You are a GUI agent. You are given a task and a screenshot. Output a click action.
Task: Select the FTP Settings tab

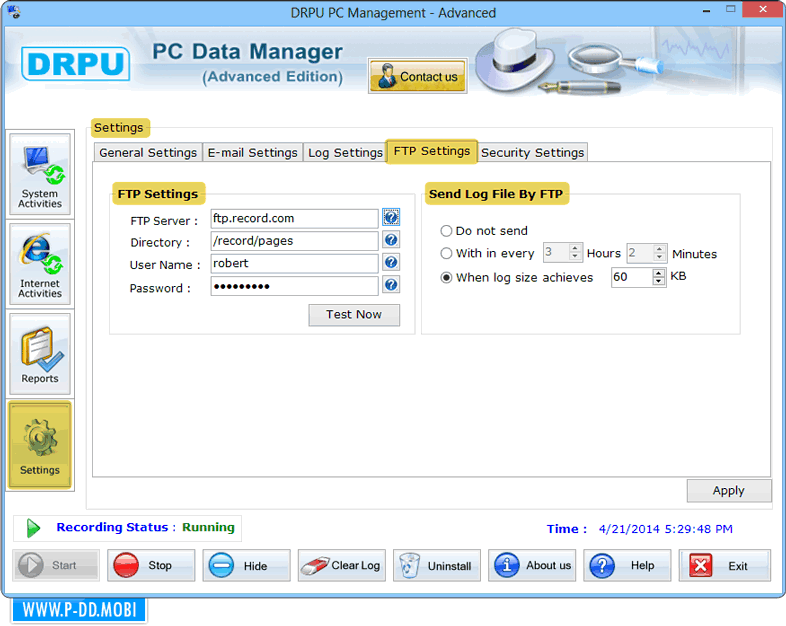click(432, 151)
